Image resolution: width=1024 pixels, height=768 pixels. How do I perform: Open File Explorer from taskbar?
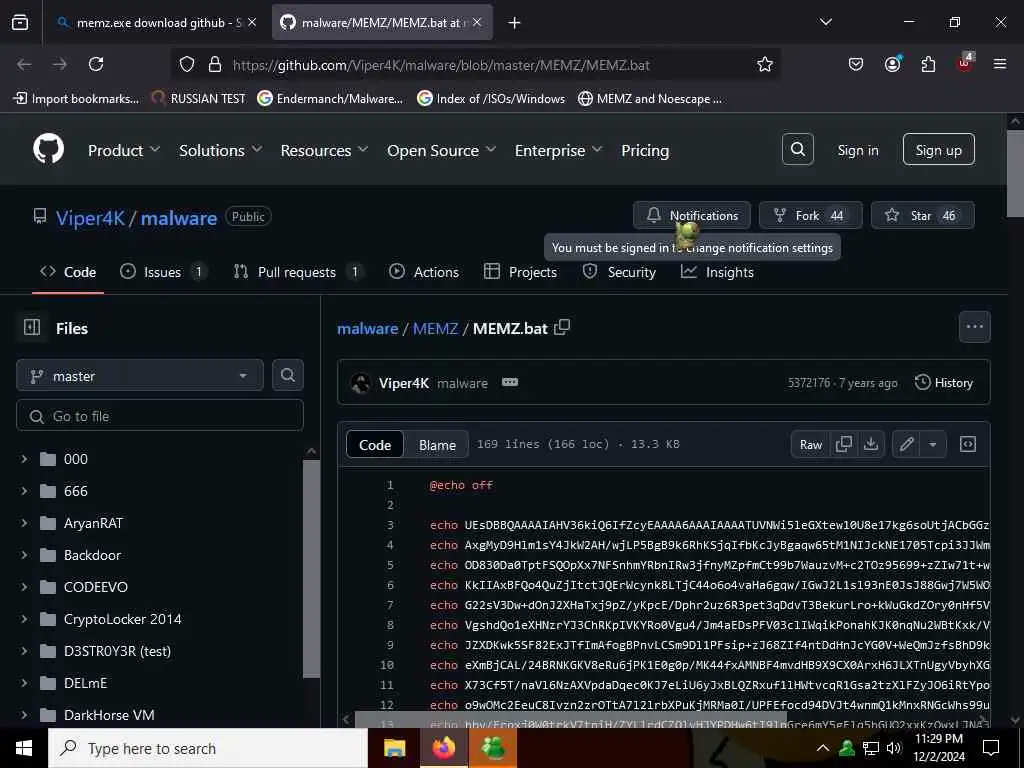[x=394, y=748]
